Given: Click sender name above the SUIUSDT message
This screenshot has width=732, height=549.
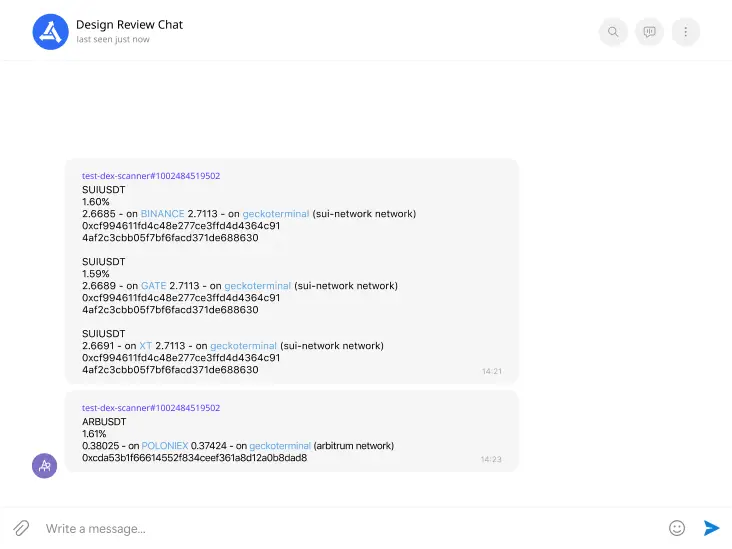Looking at the screenshot, I should (150, 176).
